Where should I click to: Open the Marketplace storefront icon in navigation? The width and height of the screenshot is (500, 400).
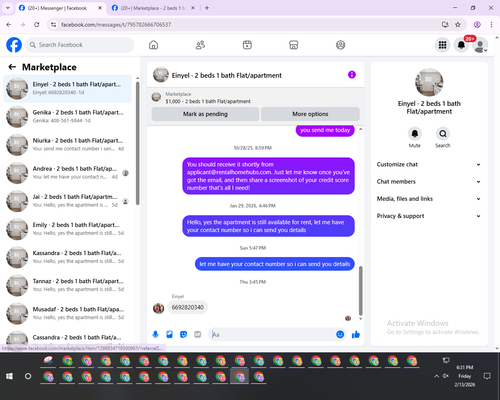pyautogui.click(x=294, y=45)
